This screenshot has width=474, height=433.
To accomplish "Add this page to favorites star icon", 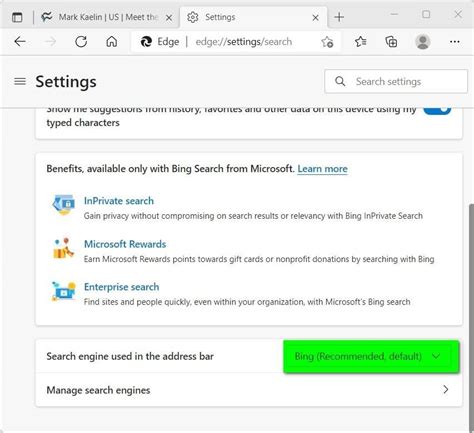I will tap(327, 42).
